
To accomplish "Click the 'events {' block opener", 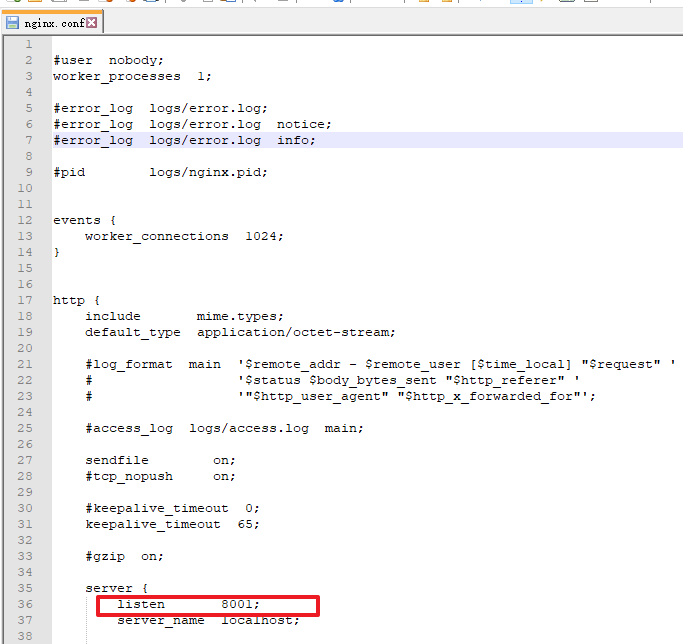I will [85, 220].
